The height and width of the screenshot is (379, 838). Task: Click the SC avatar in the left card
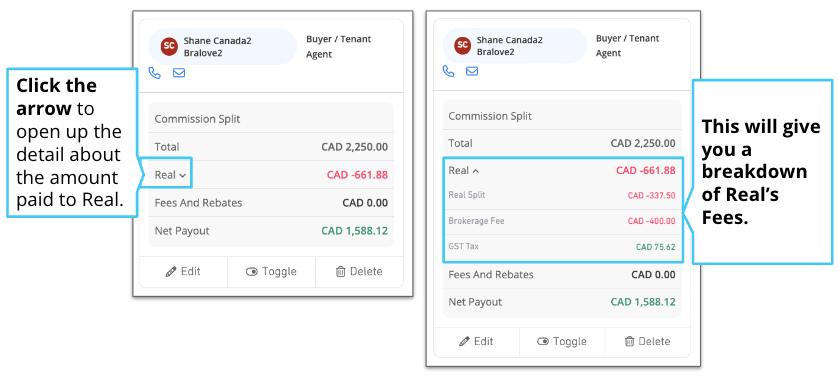(x=169, y=47)
